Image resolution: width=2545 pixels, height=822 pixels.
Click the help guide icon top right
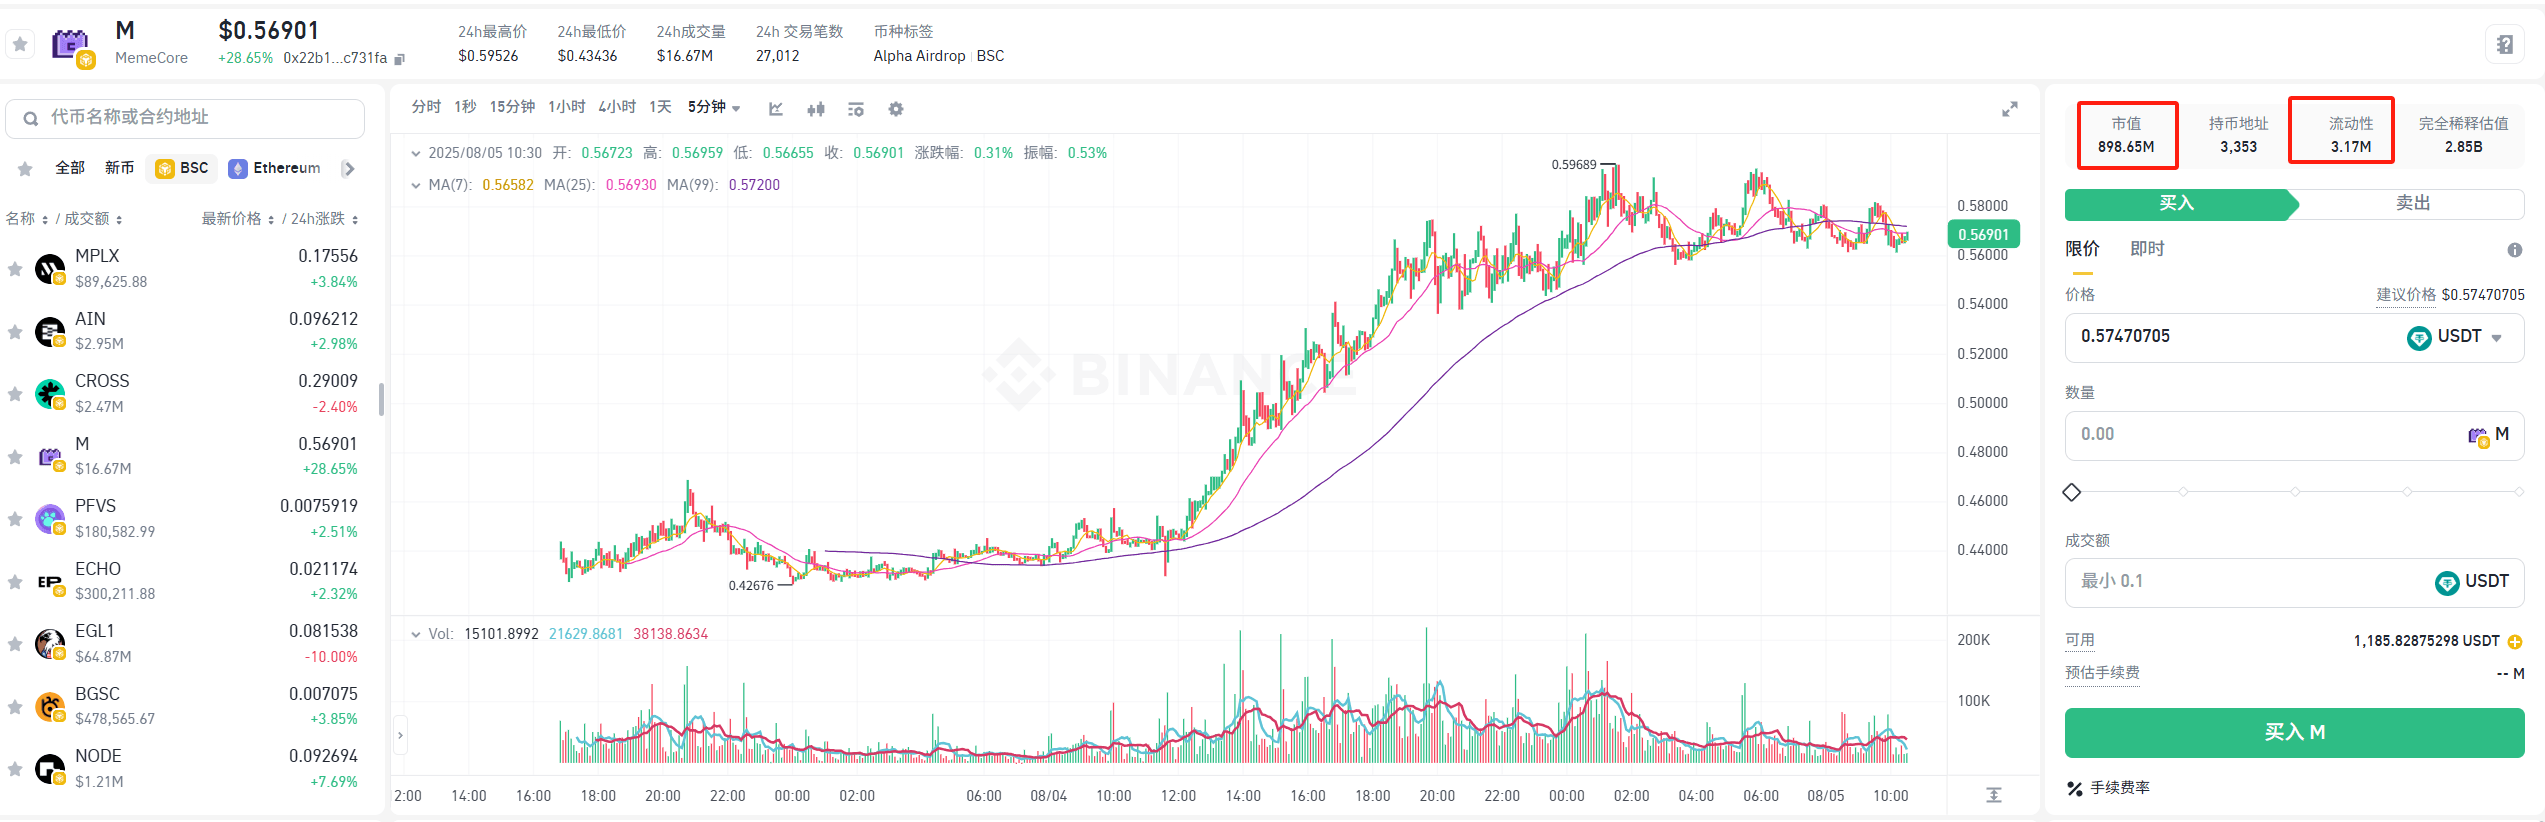pos(2505,45)
